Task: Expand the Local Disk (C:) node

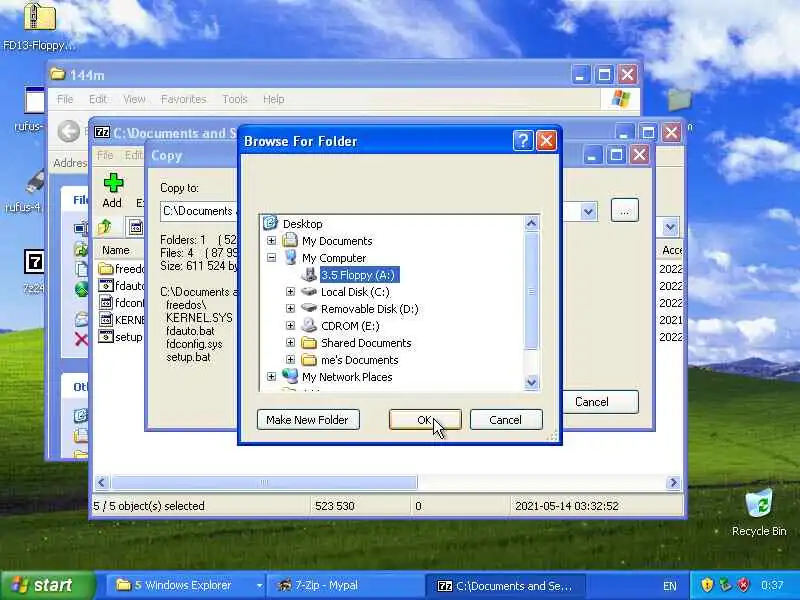Action: click(290, 291)
